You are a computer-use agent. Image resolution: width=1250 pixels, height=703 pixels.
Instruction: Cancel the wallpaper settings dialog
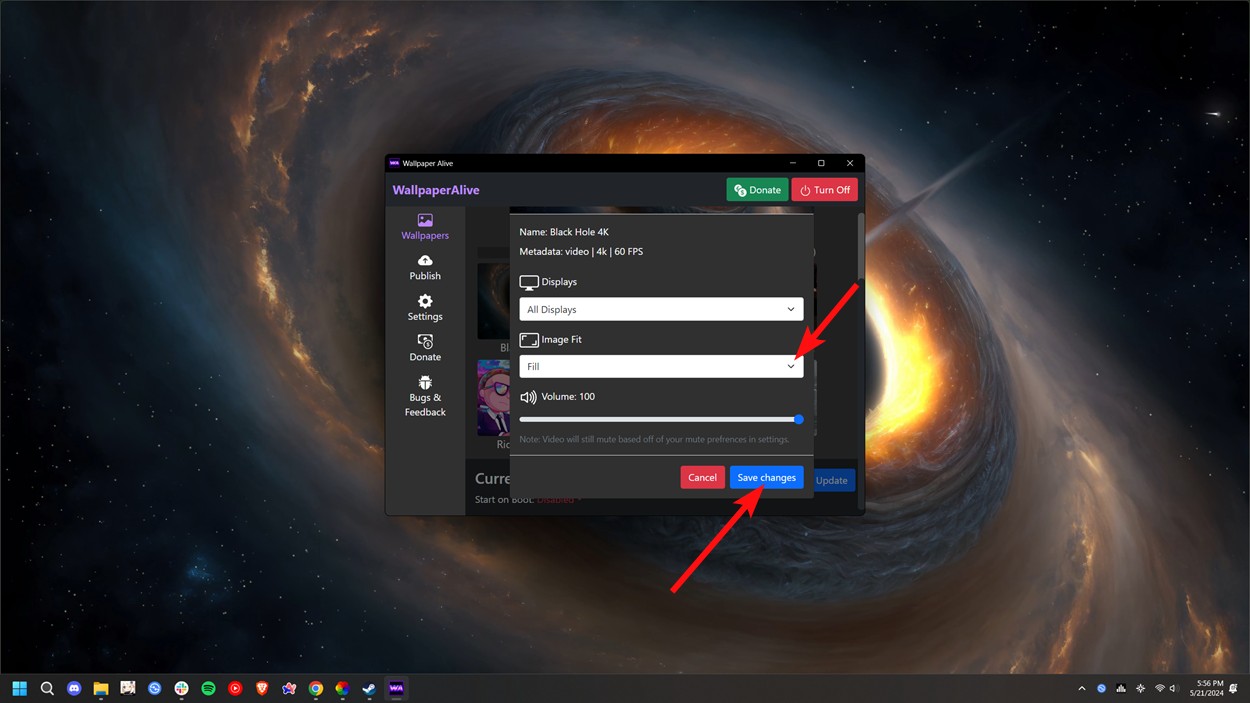702,477
